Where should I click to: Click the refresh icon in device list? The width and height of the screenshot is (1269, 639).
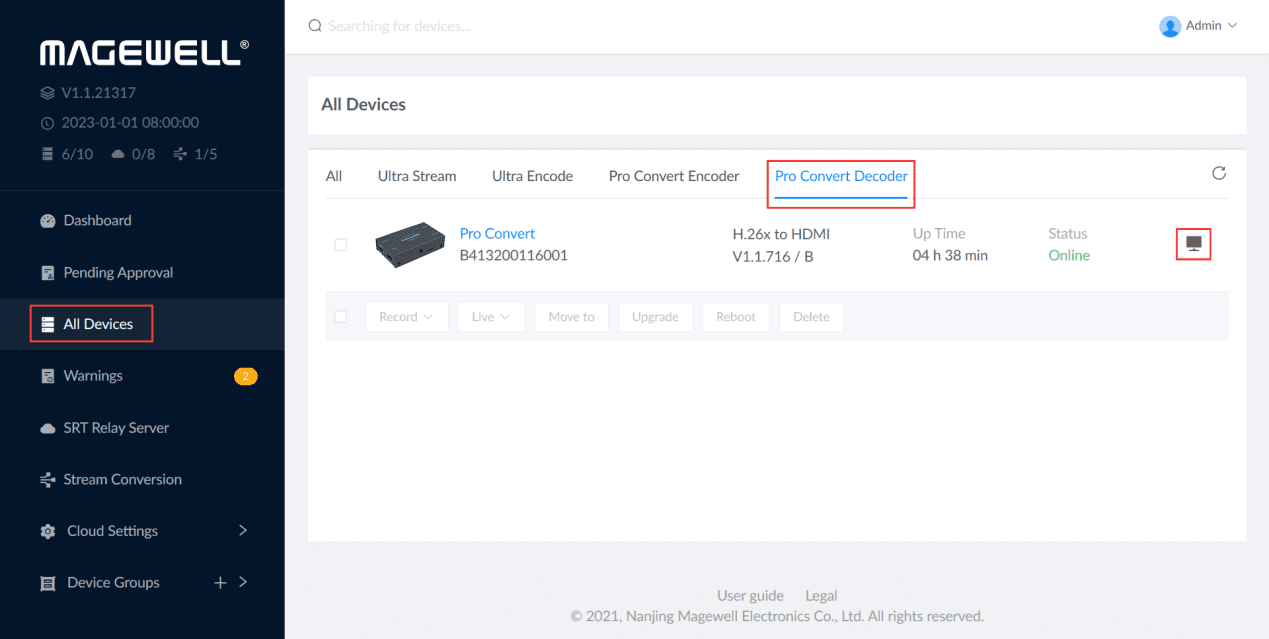click(1218, 174)
